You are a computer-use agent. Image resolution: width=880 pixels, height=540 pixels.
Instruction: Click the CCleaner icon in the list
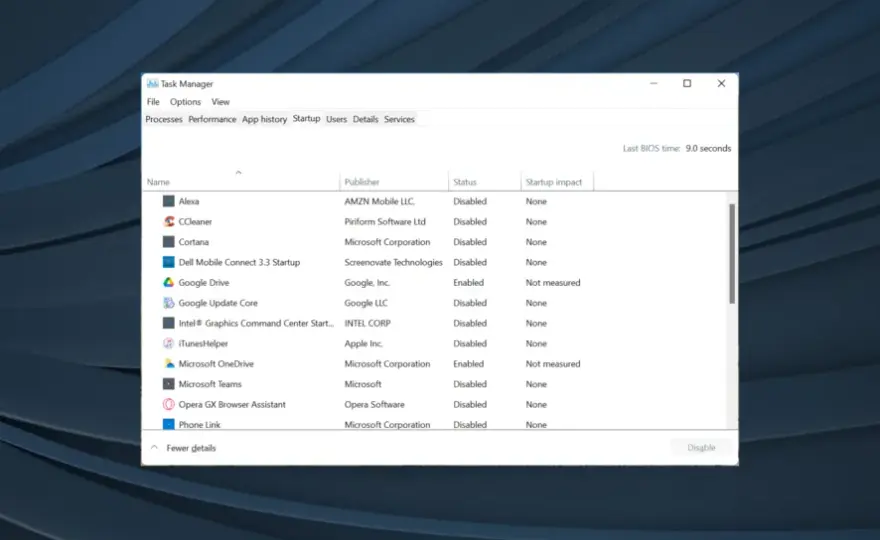coord(168,222)
